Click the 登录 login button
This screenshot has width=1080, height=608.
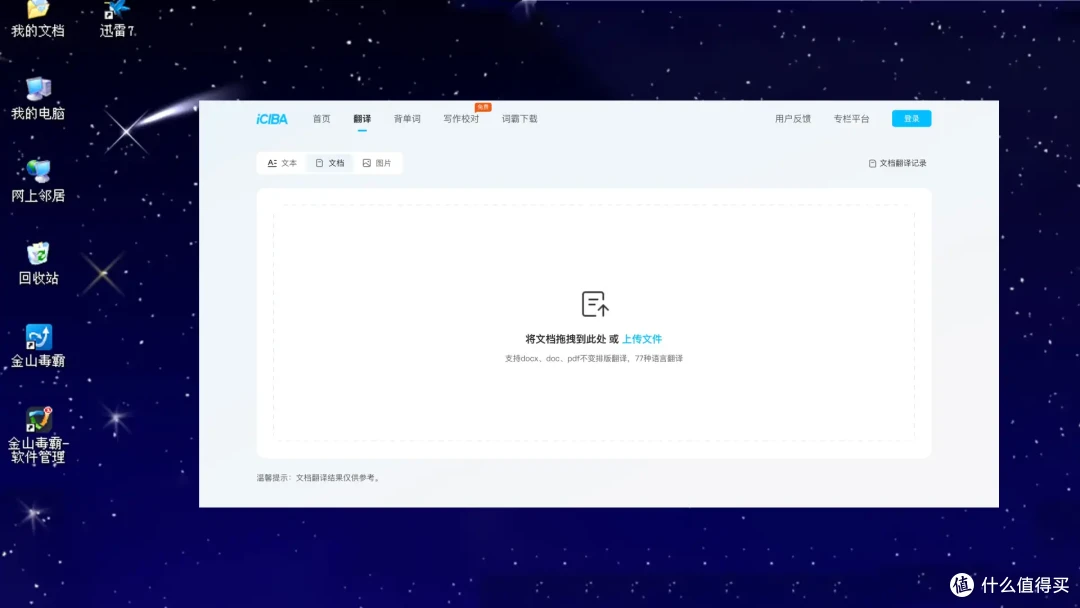[911, 118]
